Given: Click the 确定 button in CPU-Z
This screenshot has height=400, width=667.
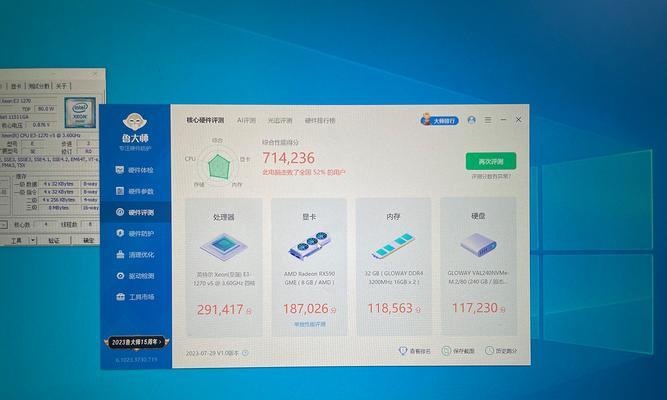Looking at the screenshot, I should click(88, 240).
